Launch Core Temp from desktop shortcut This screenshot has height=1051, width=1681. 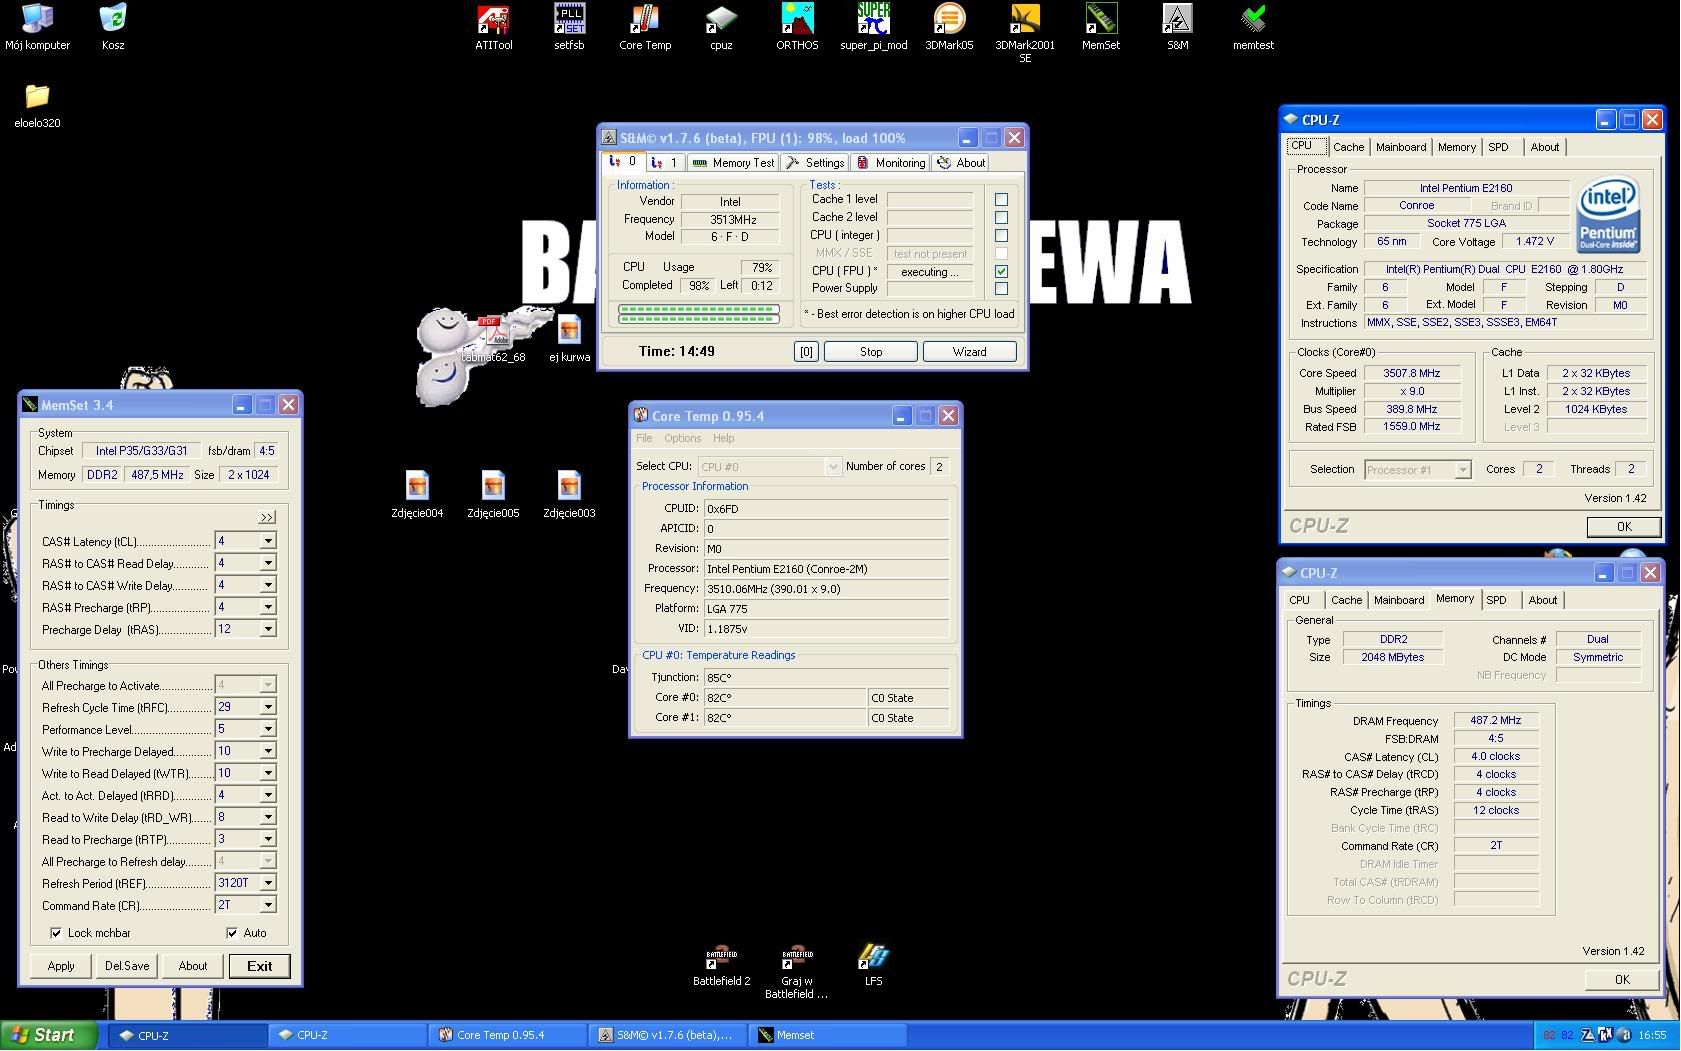645,27
